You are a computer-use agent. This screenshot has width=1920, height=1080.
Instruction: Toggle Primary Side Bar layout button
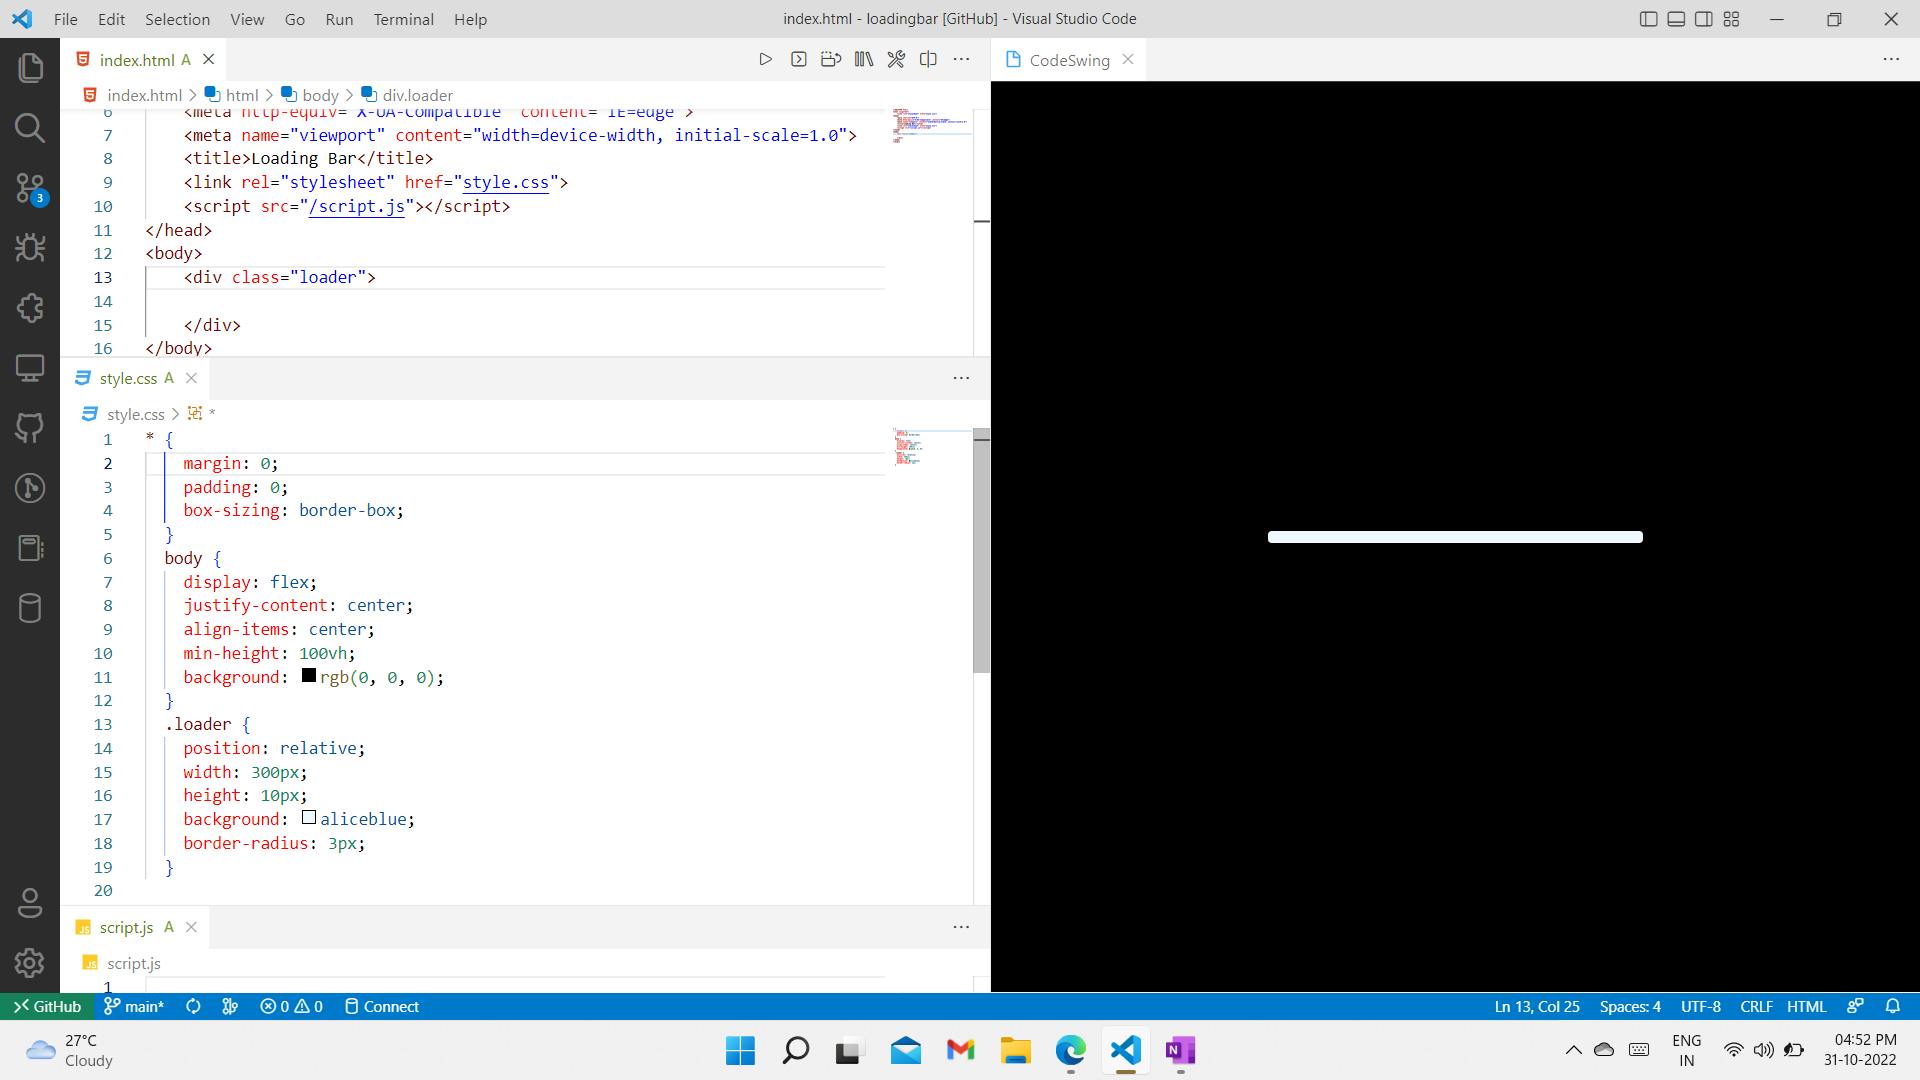pos(1649,19)
